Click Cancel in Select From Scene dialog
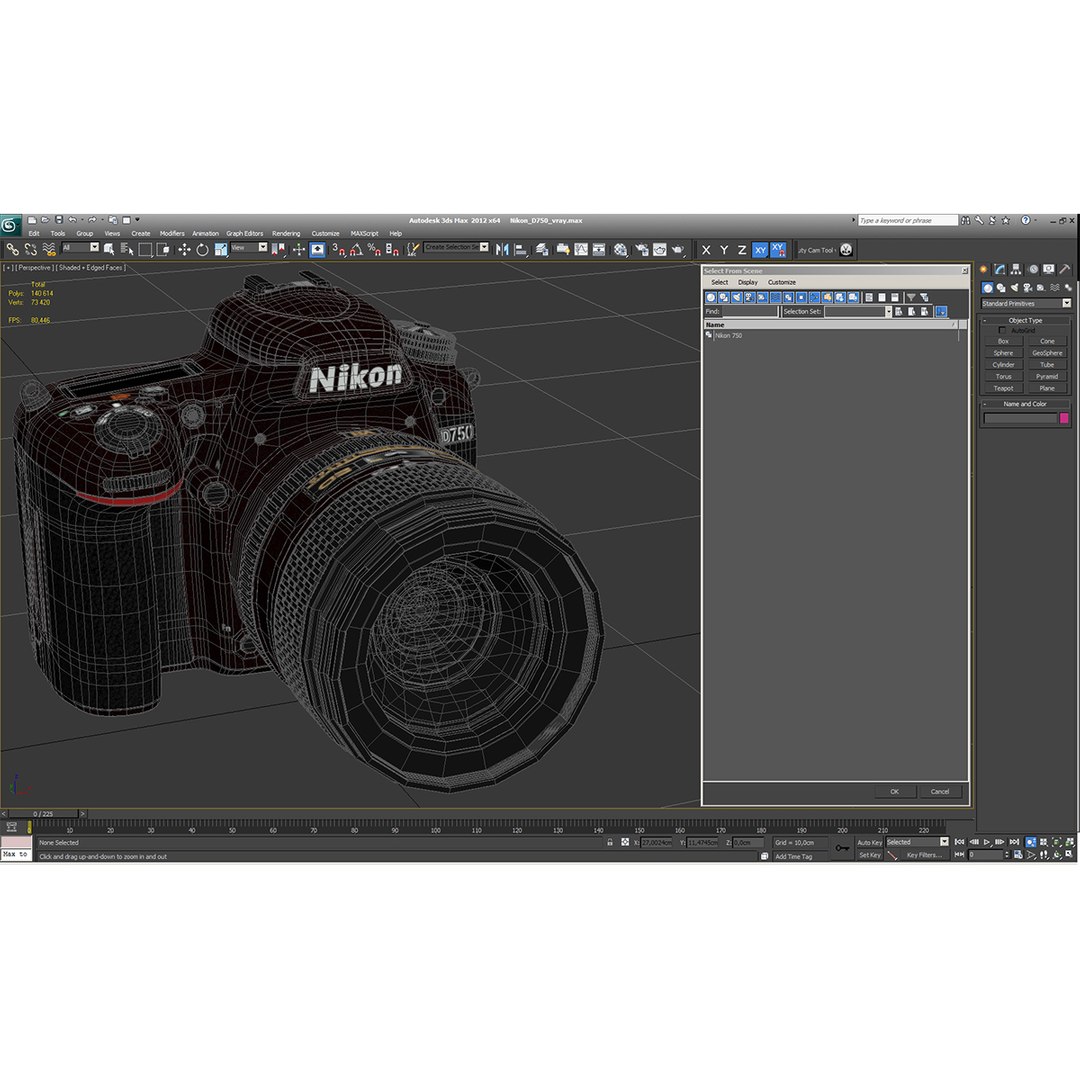The height and width of the screenshot is (1080, 1080). click(x=939, y=792)
